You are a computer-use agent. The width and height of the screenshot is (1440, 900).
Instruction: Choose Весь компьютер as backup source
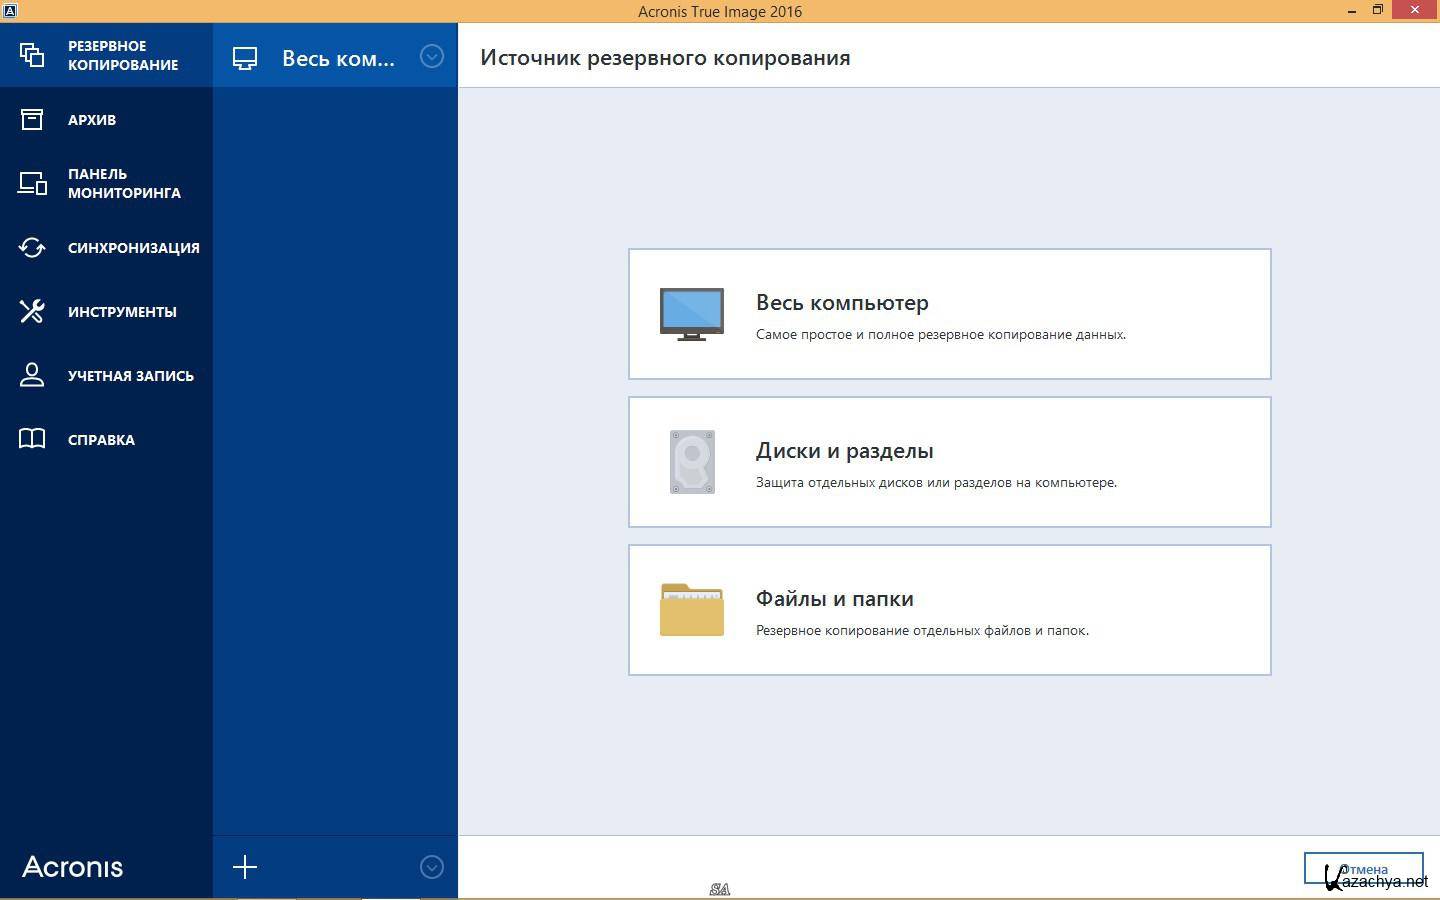[950, 314]
